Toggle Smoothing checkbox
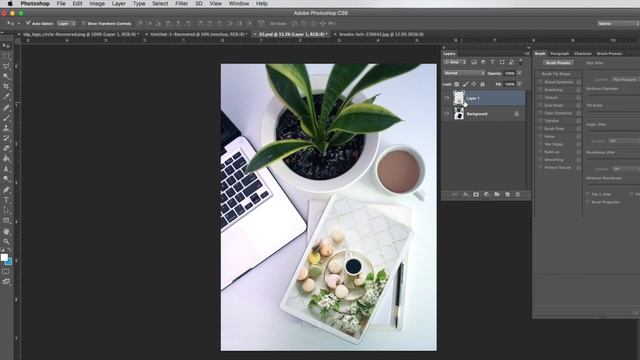This screenshot has width=640, height=360. click(540, 160)
